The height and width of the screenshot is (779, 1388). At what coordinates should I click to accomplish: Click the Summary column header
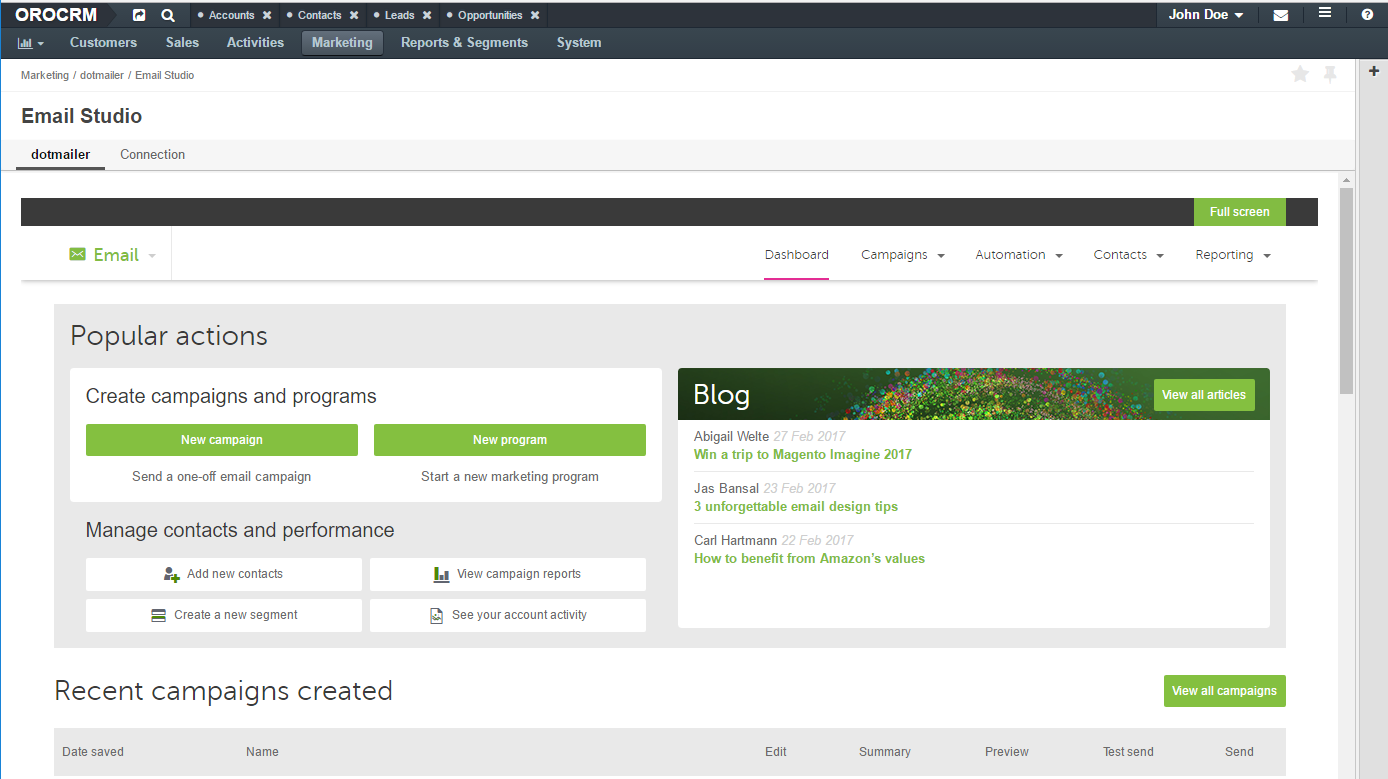(x=885, y=752)
